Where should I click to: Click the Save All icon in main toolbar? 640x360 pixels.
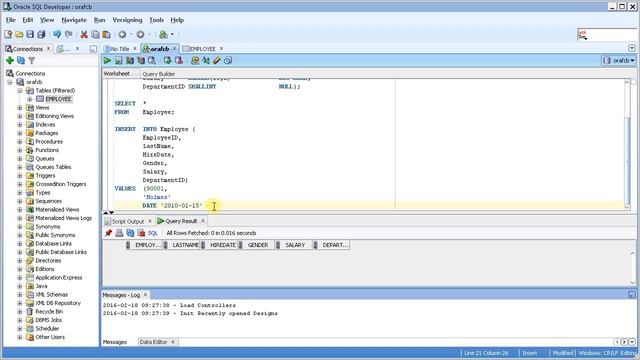coord(41,35)
